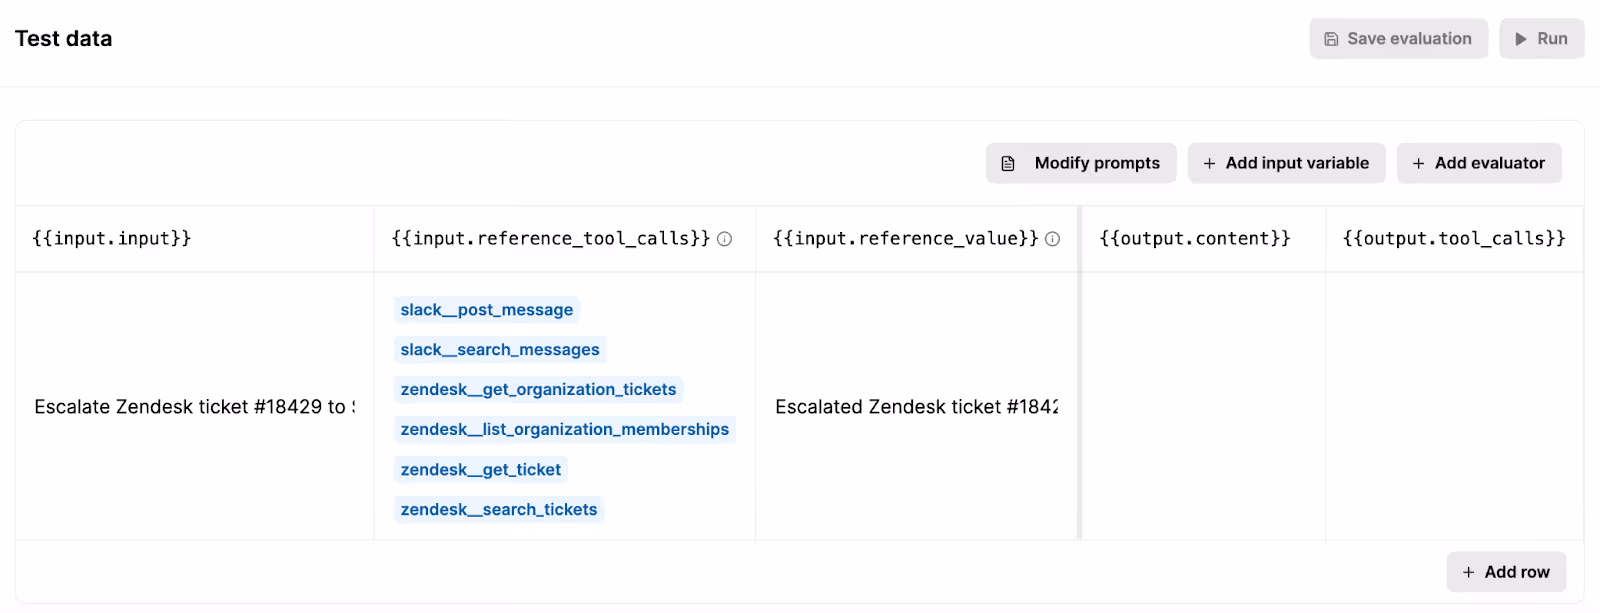Click the {{output.tool_calls}} column header
Screen dimensions: 1600x613
click(1454, 238)
